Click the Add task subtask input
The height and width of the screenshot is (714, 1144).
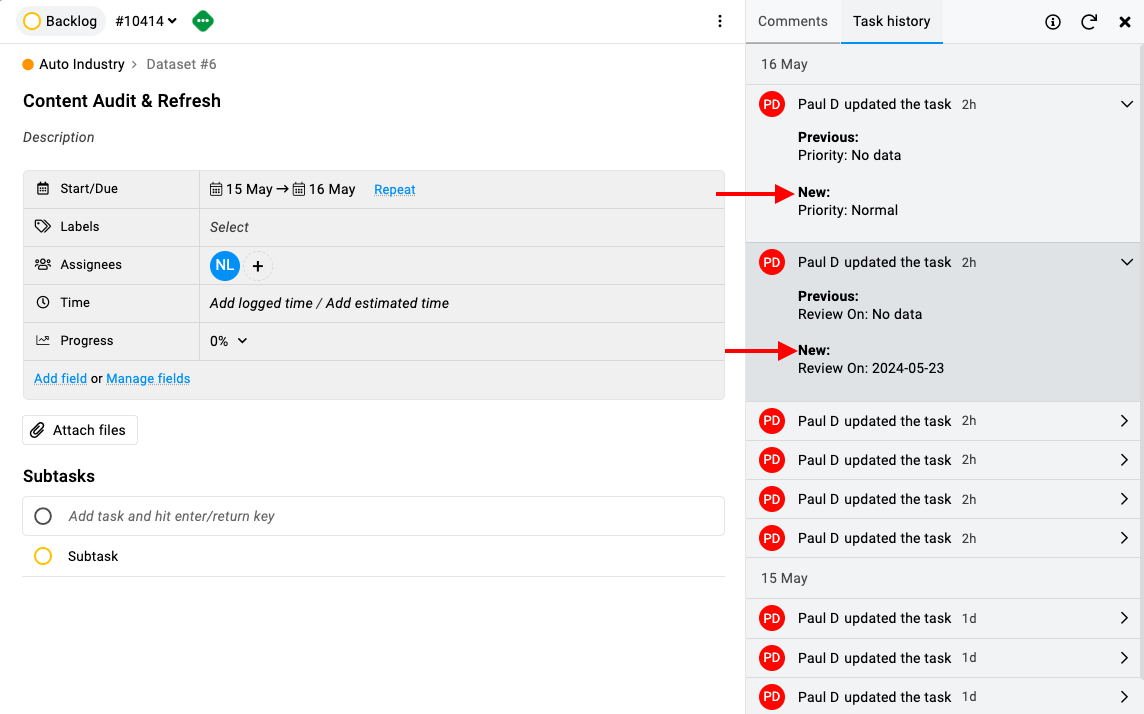pos(374,516)
